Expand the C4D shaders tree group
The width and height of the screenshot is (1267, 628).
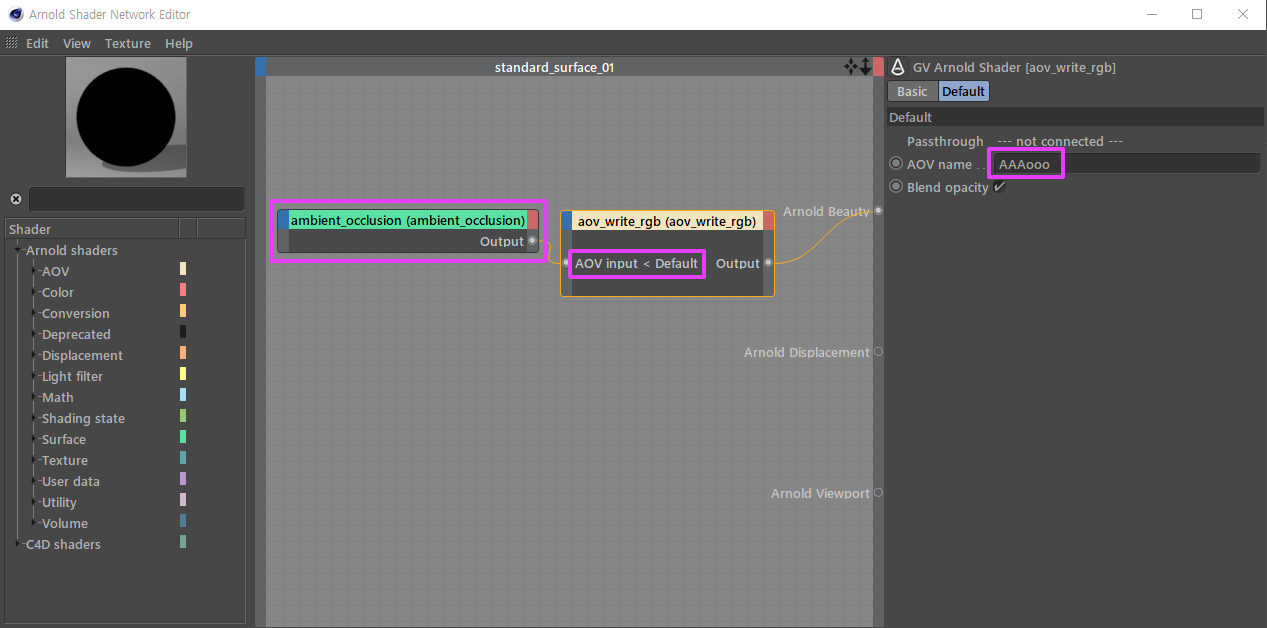coord(20,544)
